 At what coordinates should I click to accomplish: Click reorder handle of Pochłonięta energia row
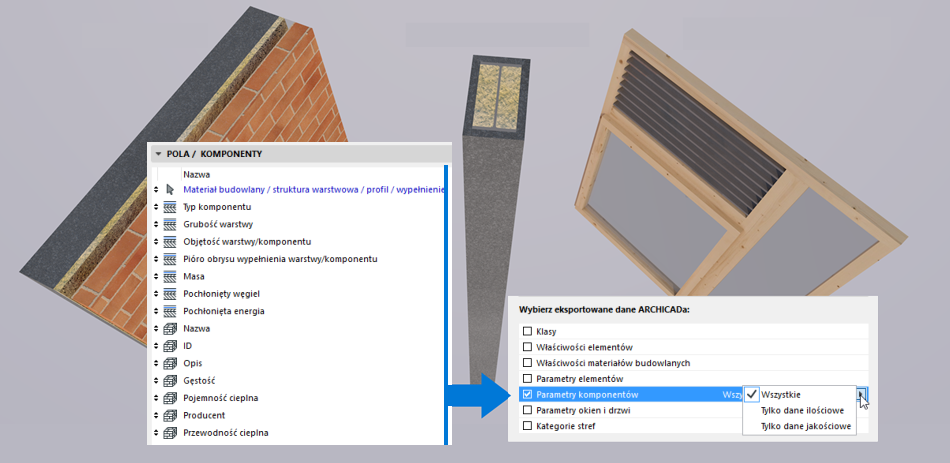coord(156,311)
